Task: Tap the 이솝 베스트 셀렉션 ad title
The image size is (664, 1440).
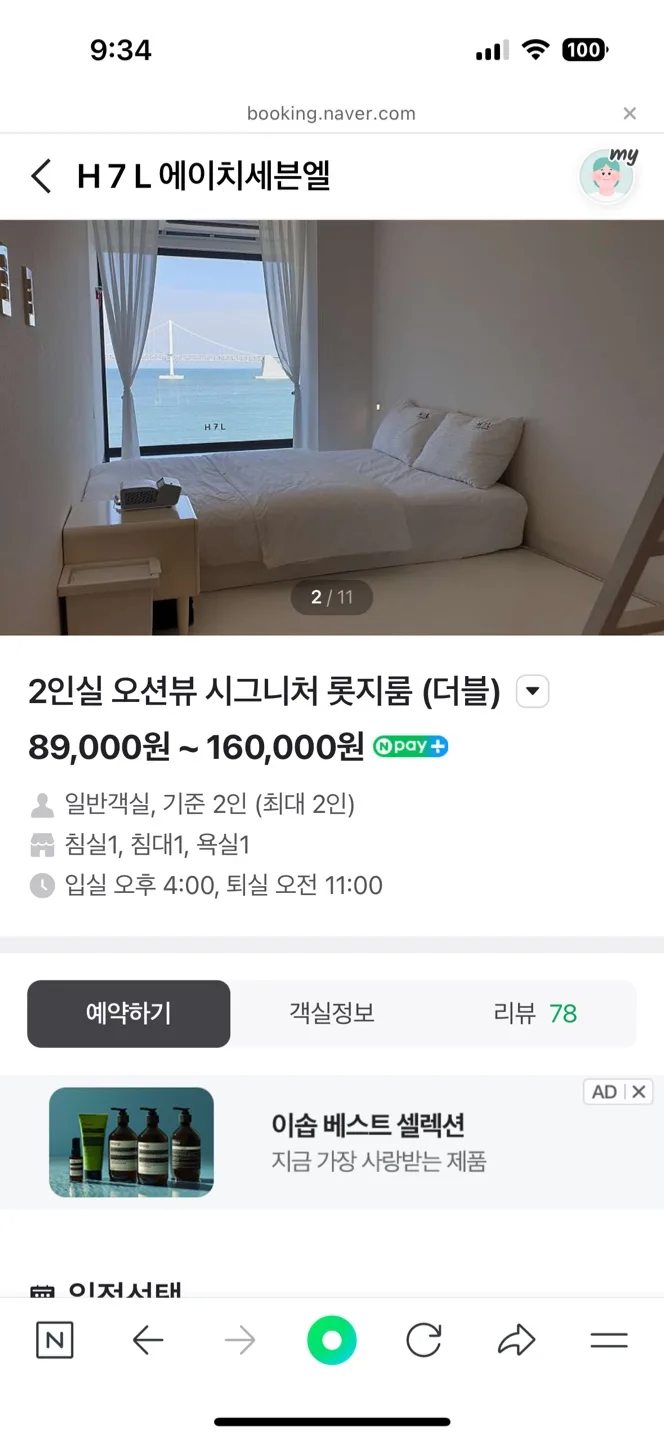Action: (x=367, y=1125)
